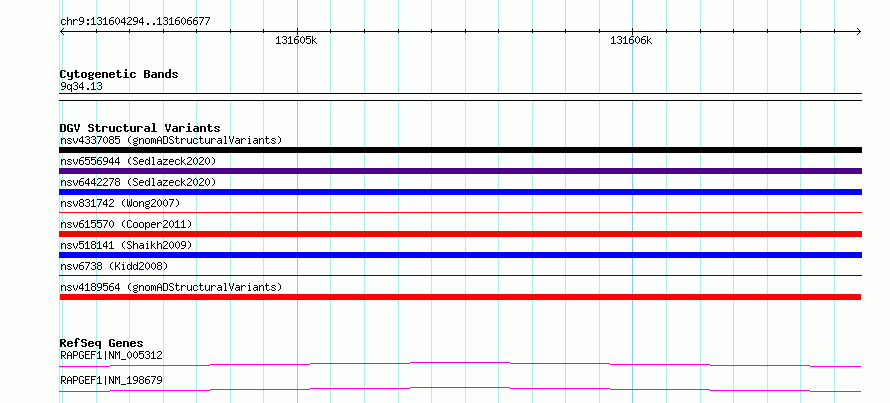The width and height of the screenshot is (890, 403).
Task: Open the nsv6556944 (Sedlazeck2020) variant label
Action: (x=138, y=161)
